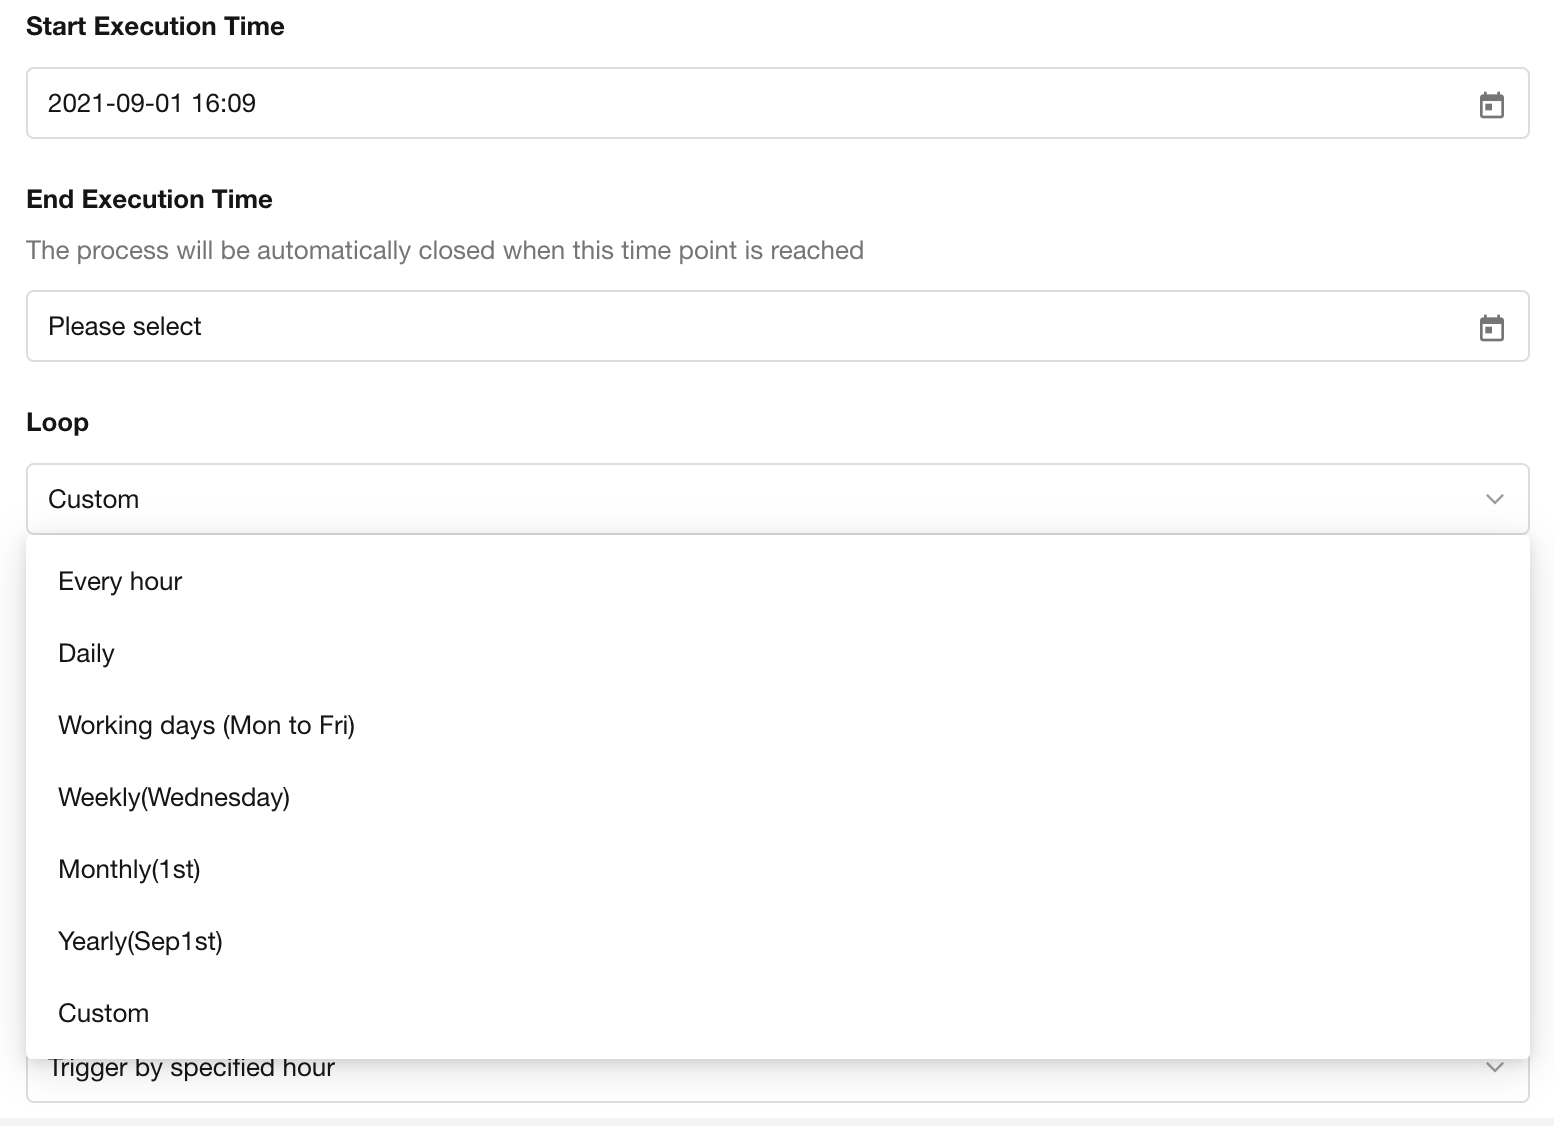Viewport: 1554px width, 1126px height.
Task: Pick the Weekly(Wednesday) option
Action: tap(174, 797)
